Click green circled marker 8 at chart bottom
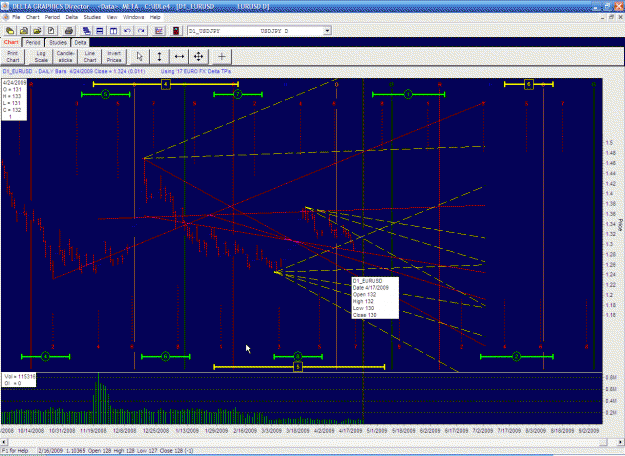The width and height of the screenshot is (625, 456). pyautogui.click(x=298, y=356)
